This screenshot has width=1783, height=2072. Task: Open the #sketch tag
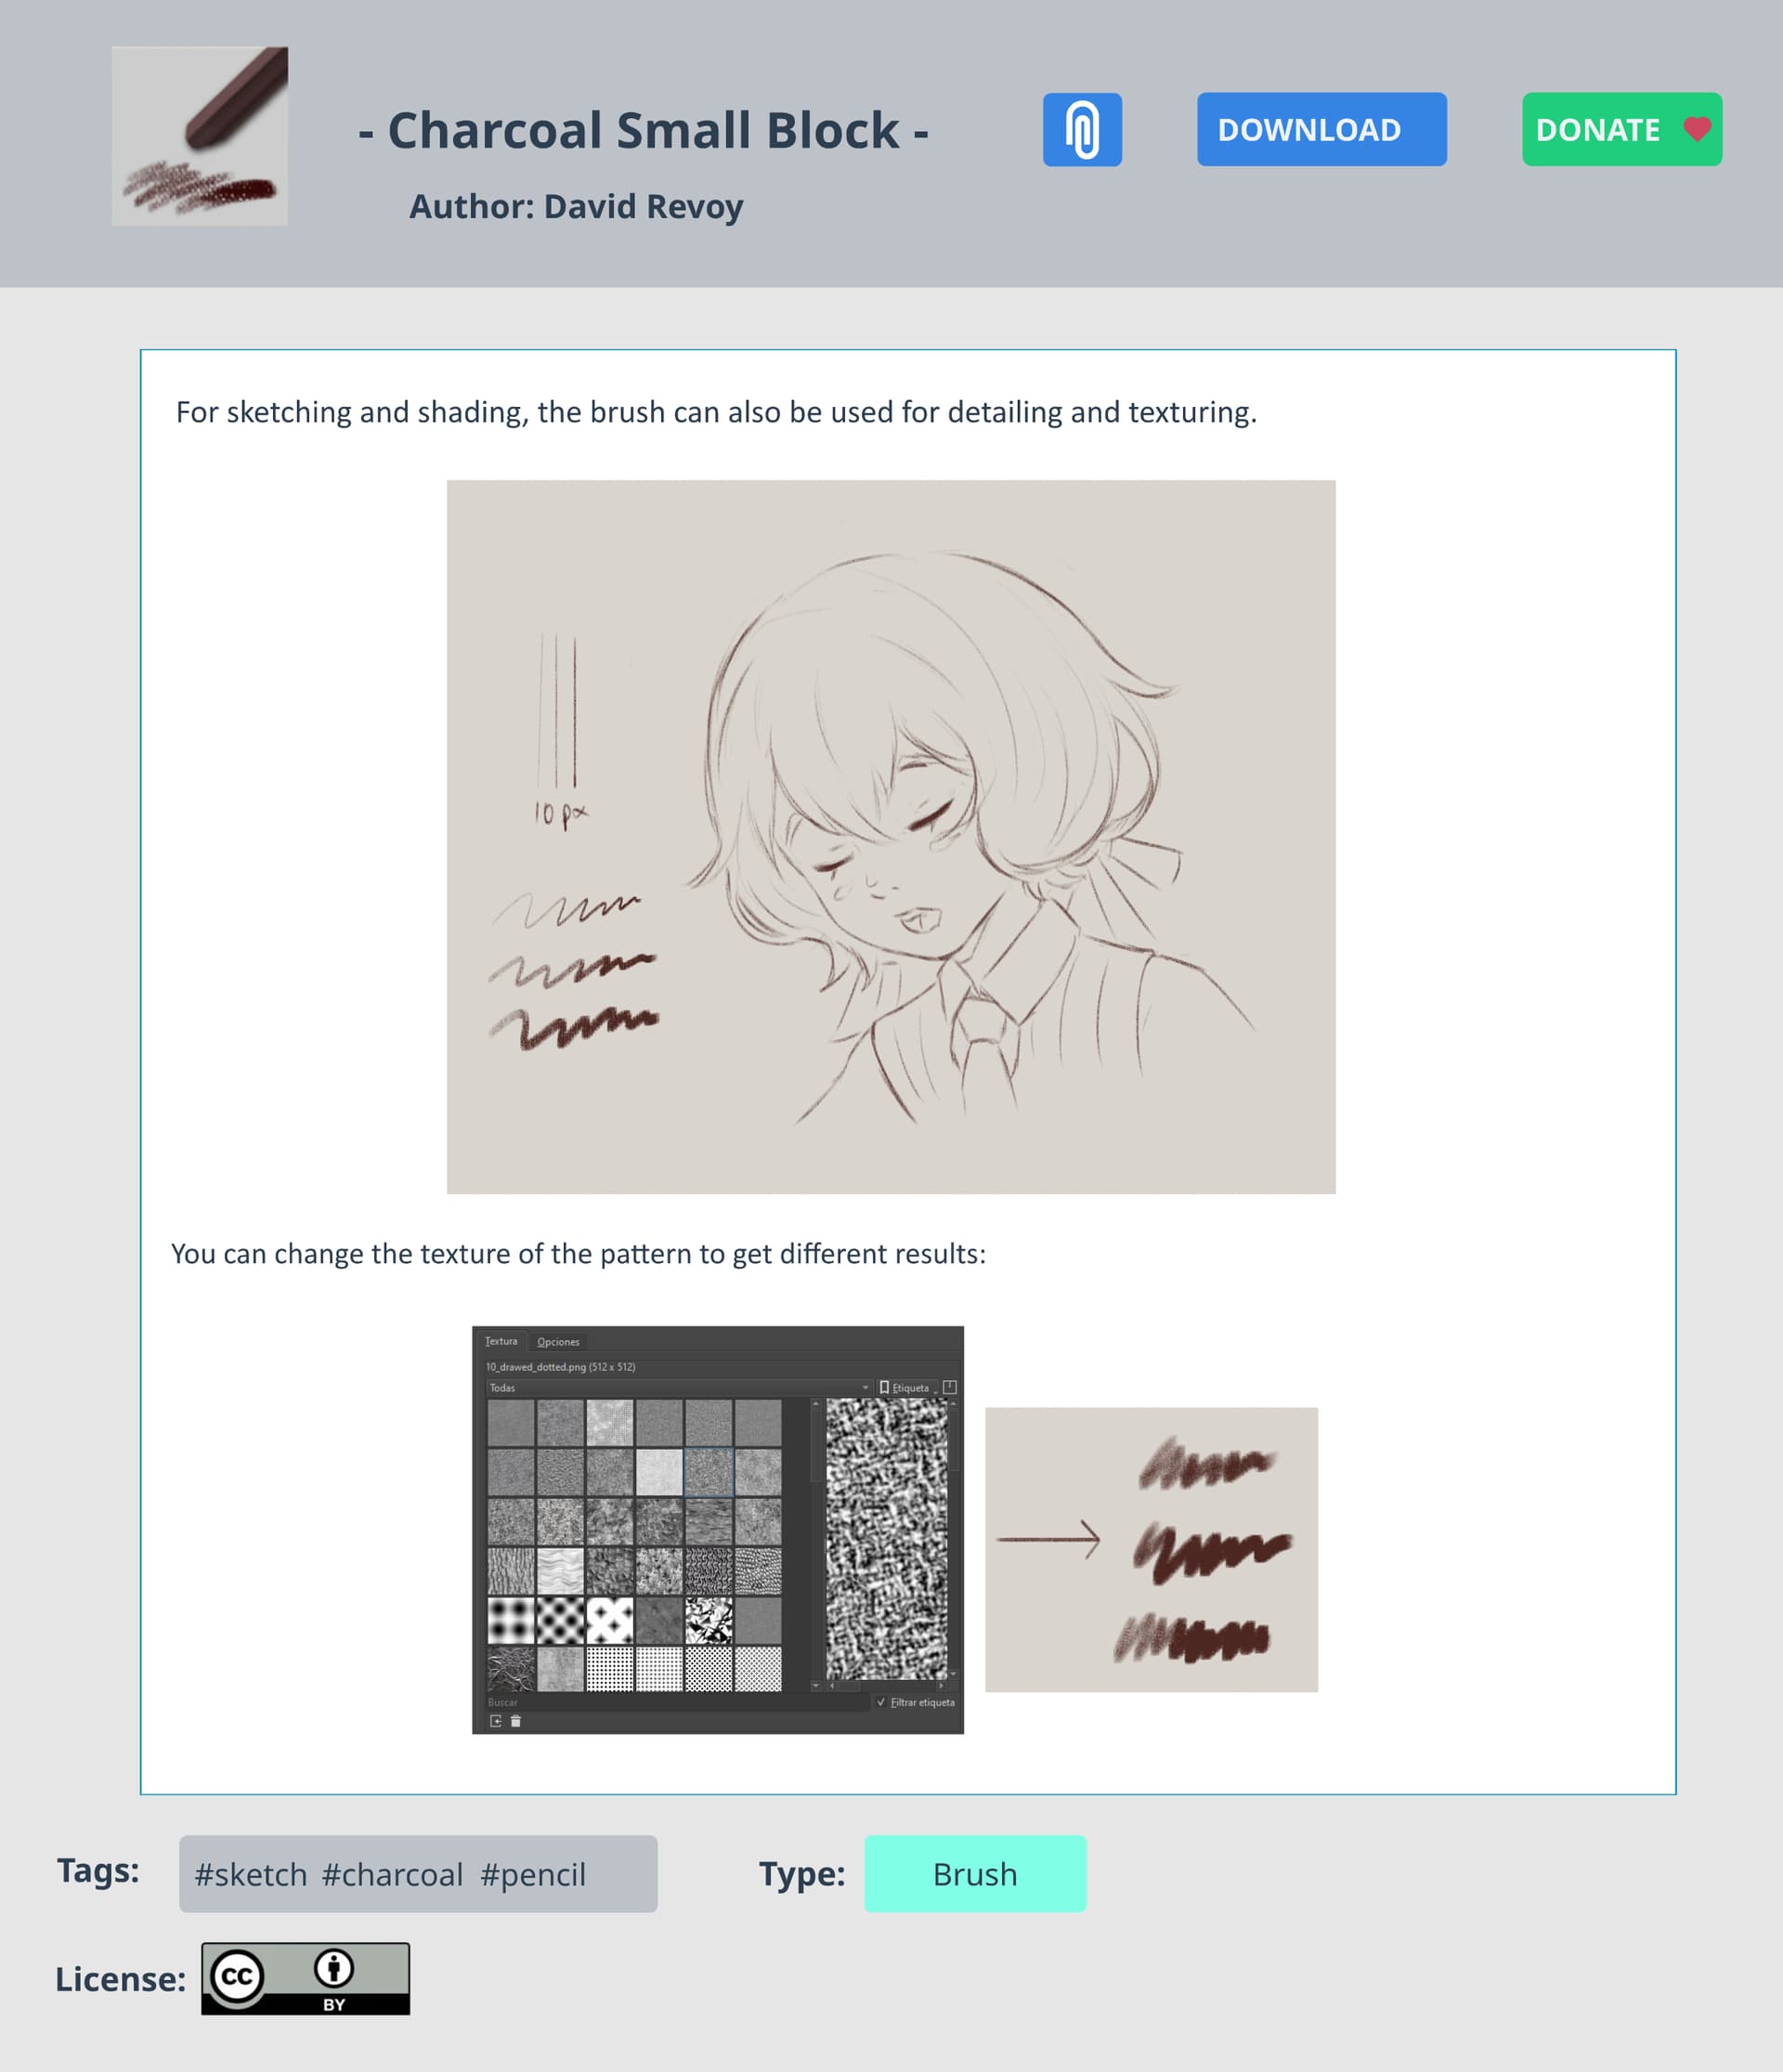(x=250, y=1874)
